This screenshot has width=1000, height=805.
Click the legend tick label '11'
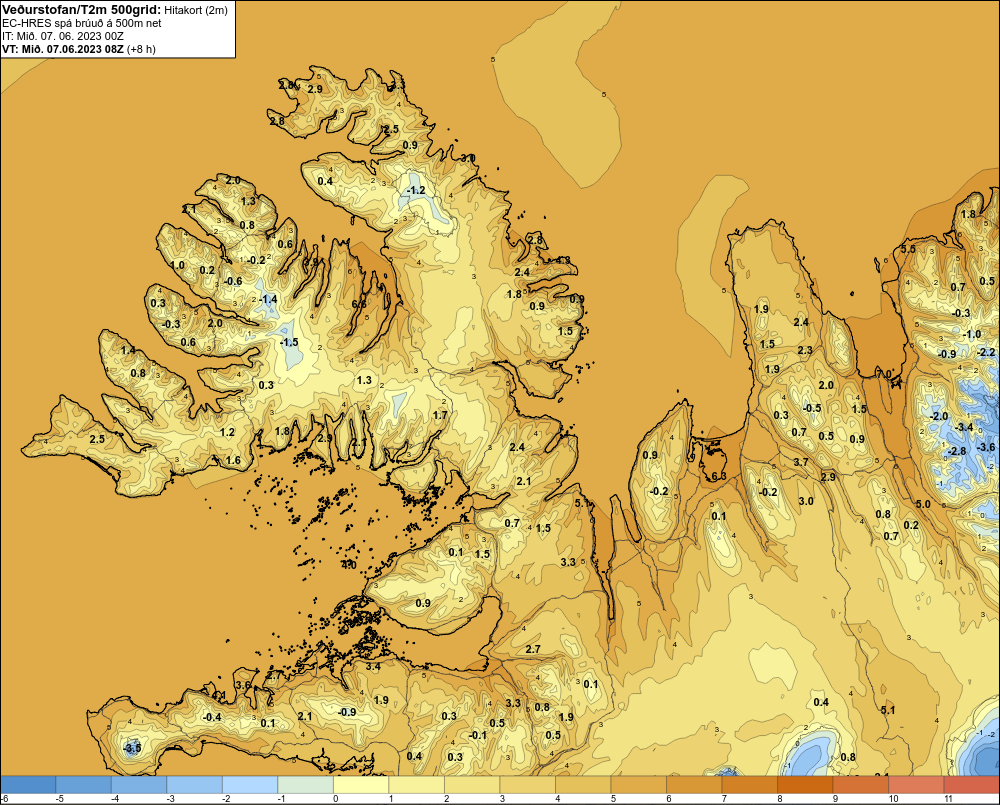click(948, 799)
